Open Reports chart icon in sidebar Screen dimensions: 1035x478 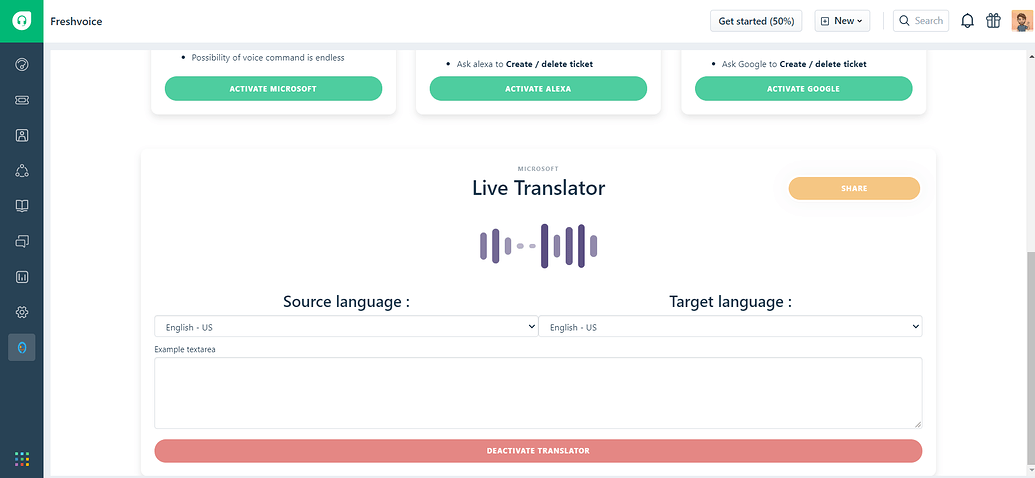click(22, 276)
